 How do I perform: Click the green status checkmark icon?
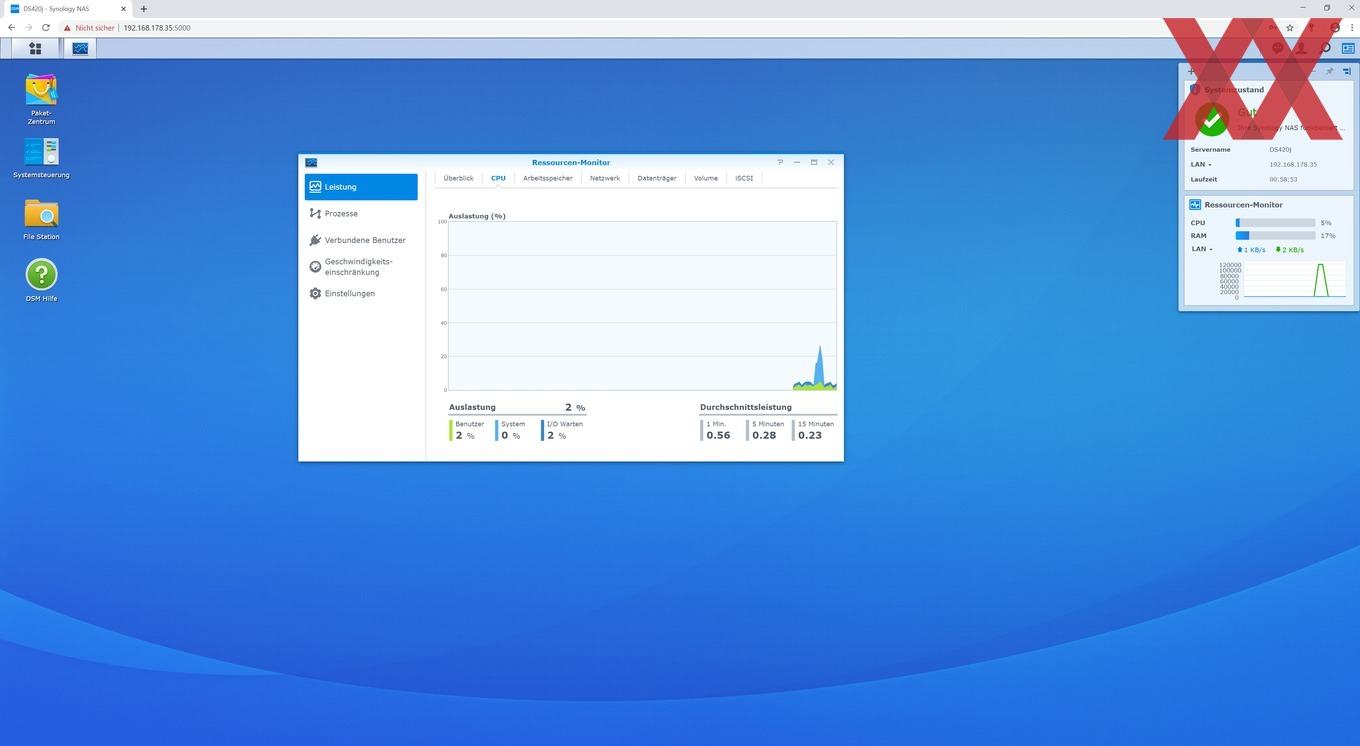tap(1212, 121)
